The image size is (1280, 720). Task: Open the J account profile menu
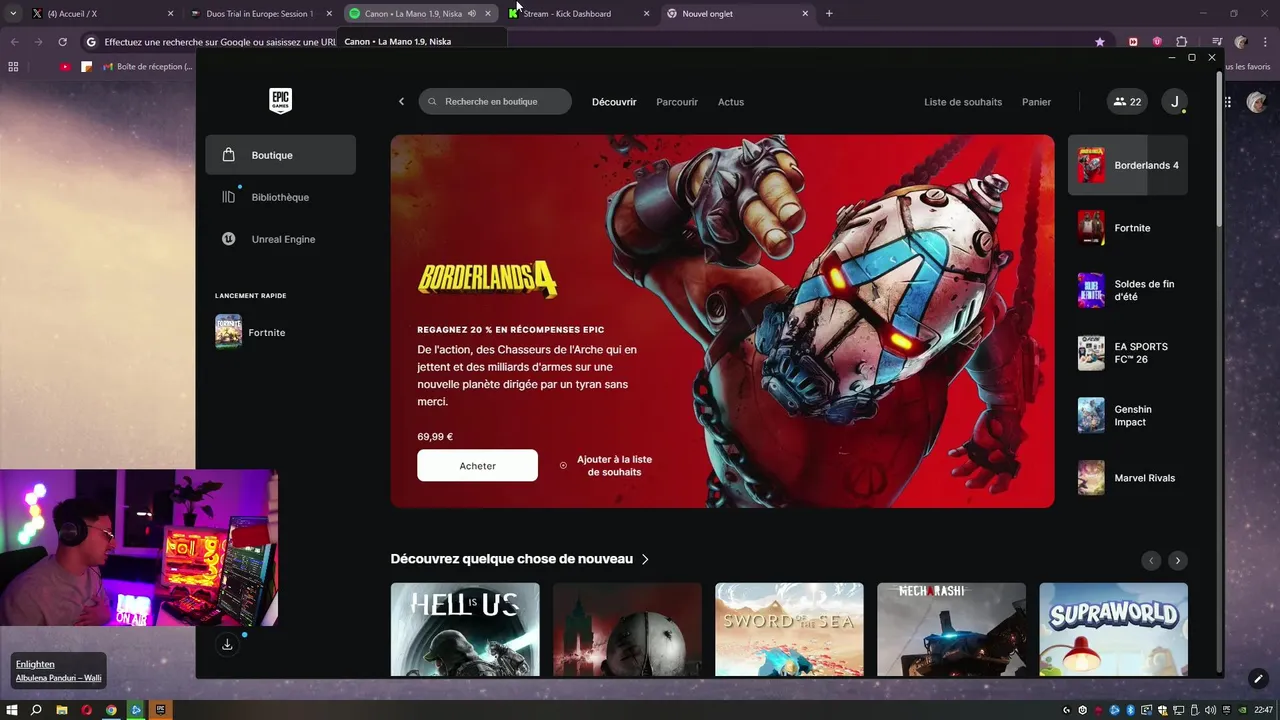1175,101
